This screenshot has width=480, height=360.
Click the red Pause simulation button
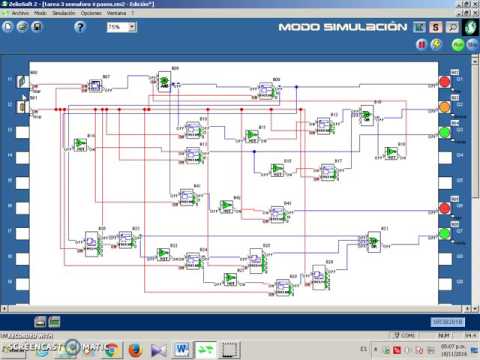(x=422, y=44)
